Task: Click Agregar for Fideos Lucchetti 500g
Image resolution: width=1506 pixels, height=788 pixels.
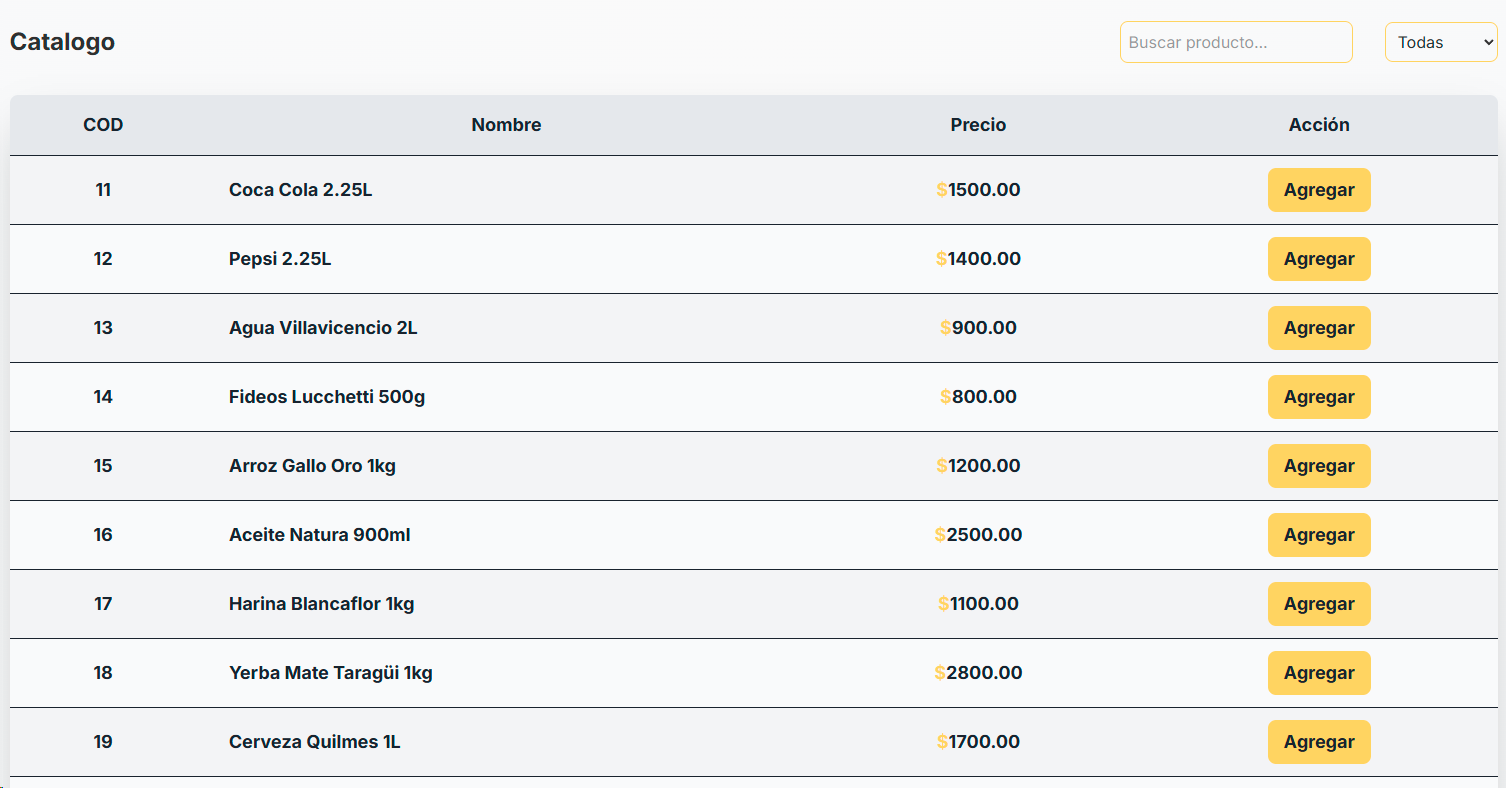Action: pyautogui.click(x=1319, y=397)
